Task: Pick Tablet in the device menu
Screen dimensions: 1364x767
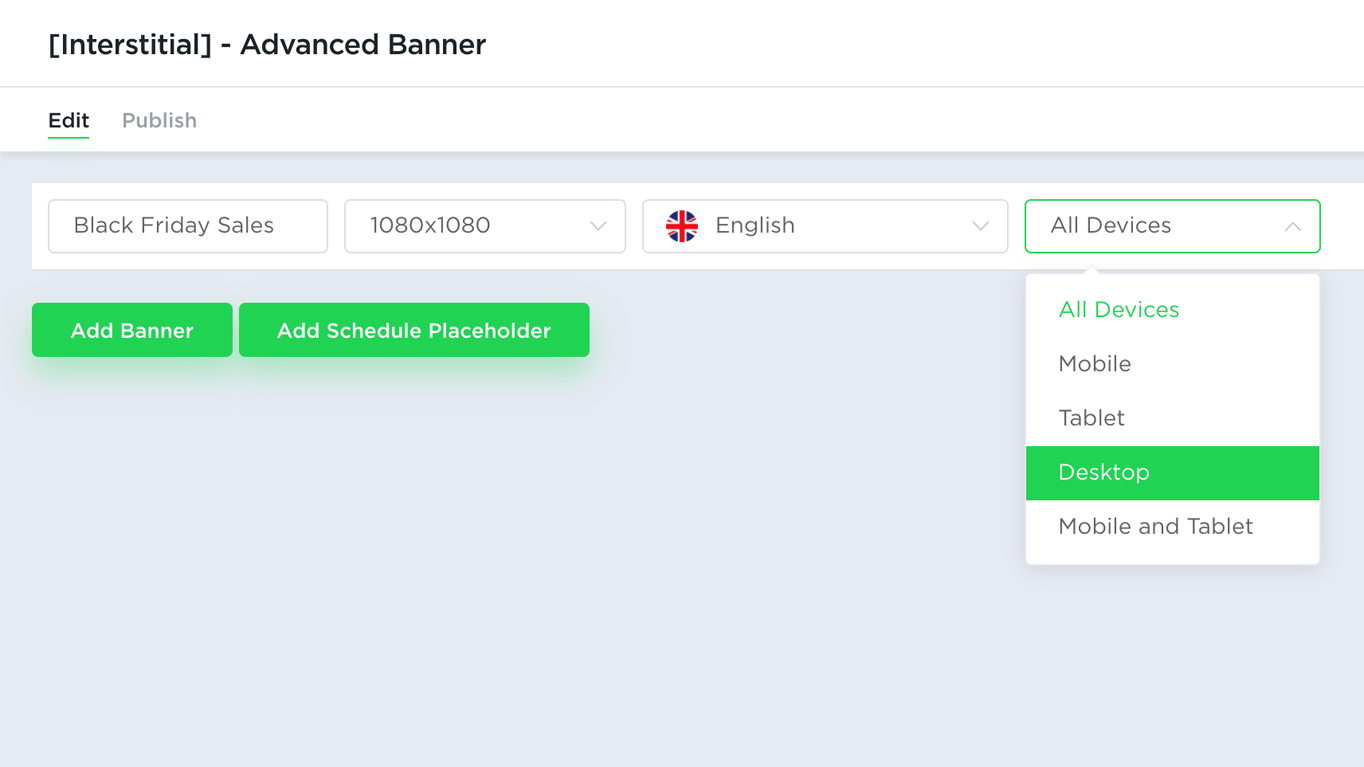Action: coord(1172,418)
